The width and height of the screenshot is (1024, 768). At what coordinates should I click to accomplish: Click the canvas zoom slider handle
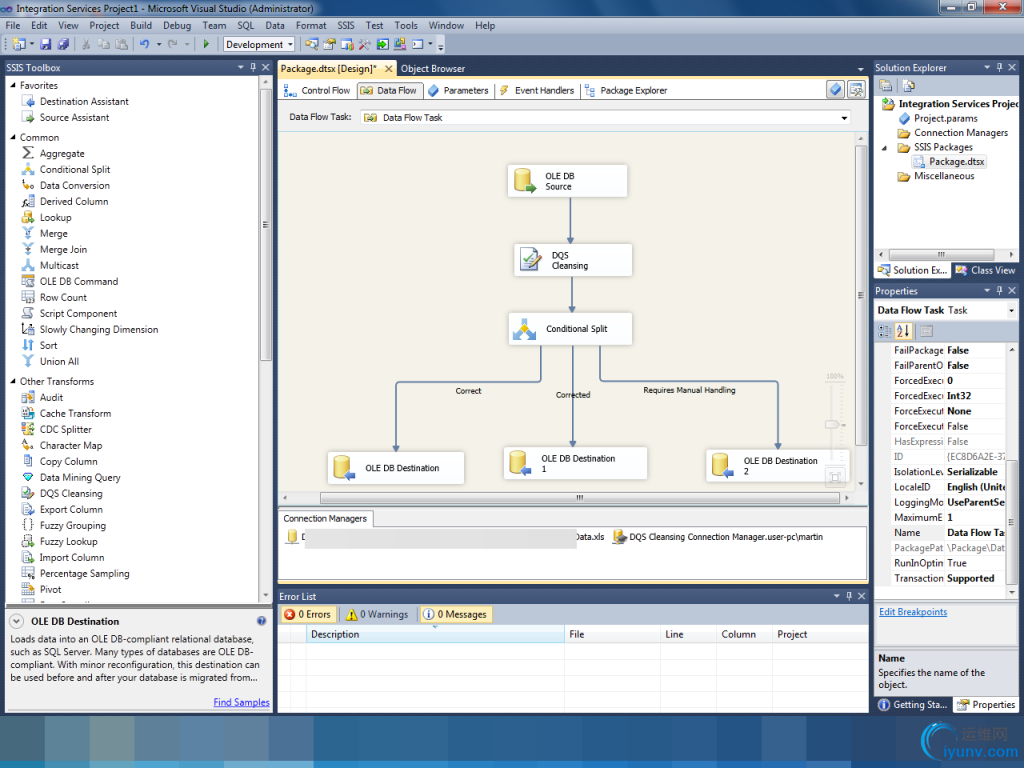pos(832,424)
